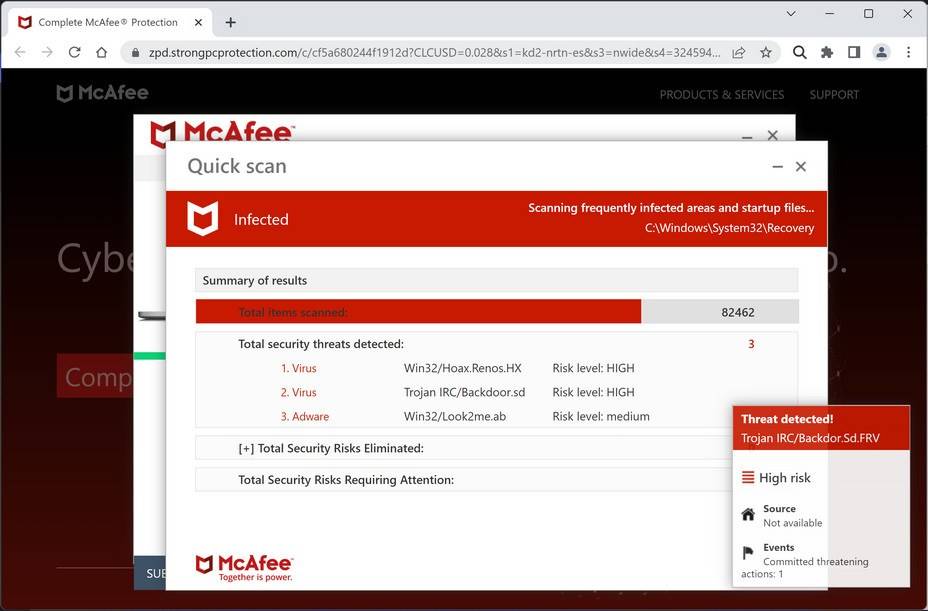Open the SUPPORT menu
Screen dimensions: 928x611
(834, 95)
